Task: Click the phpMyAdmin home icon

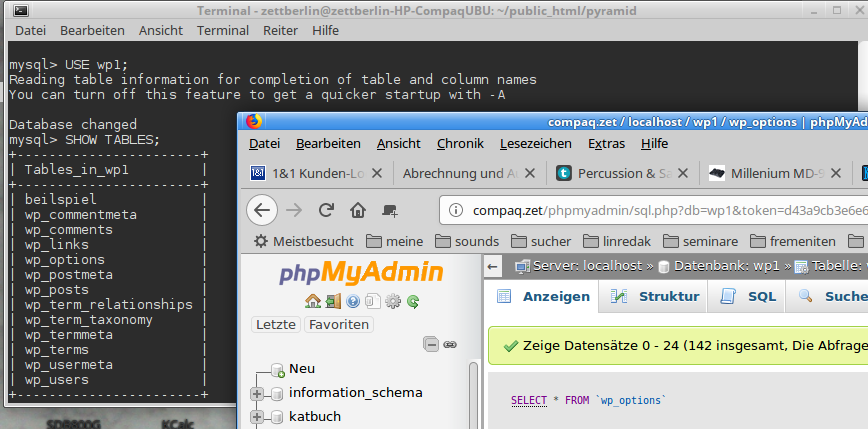Action: (313, 300)
